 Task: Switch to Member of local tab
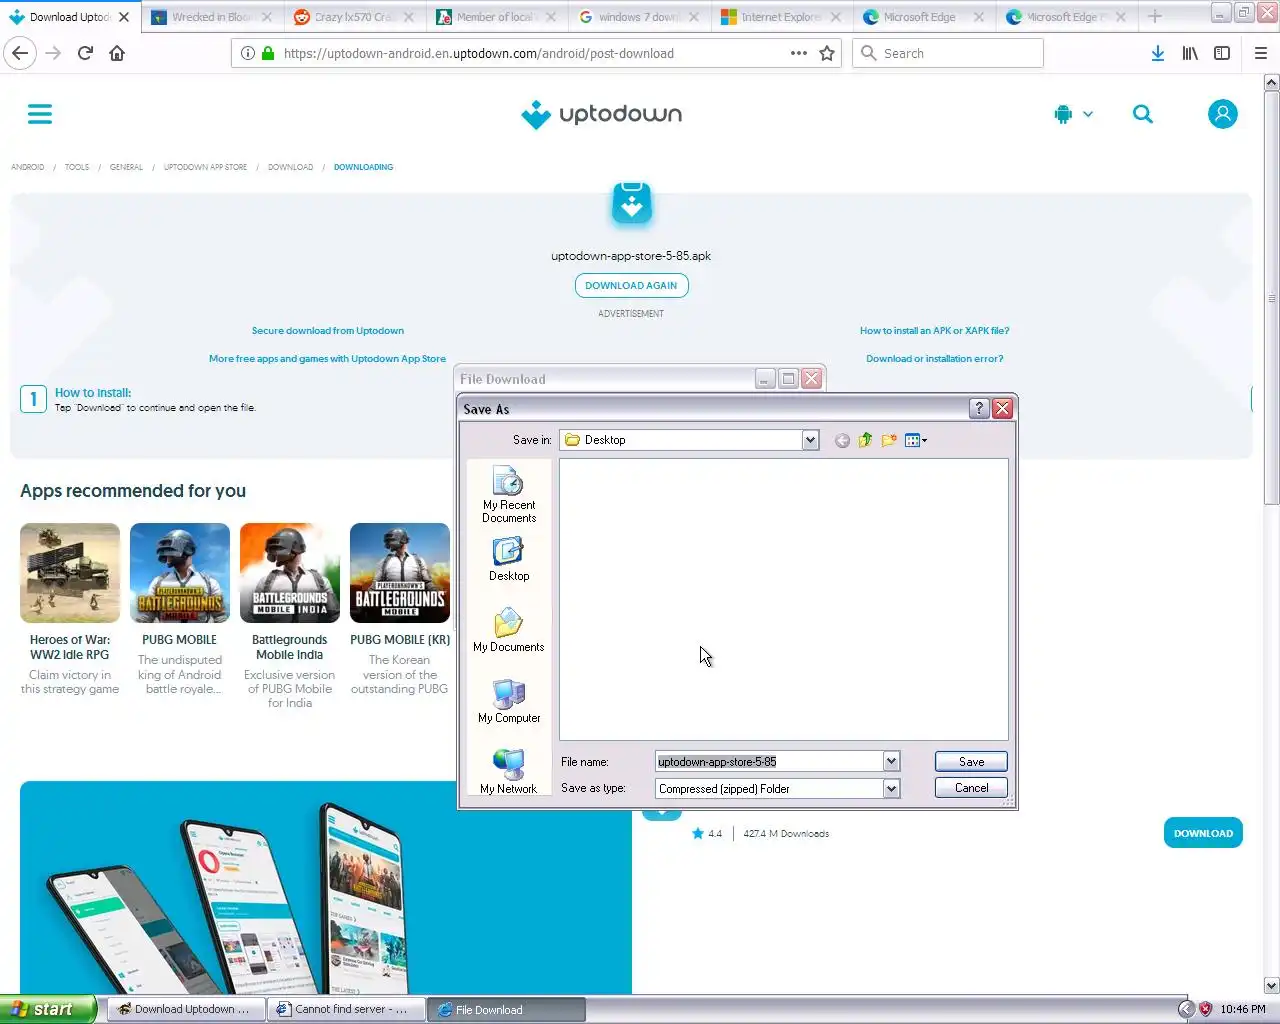point(496,17)
